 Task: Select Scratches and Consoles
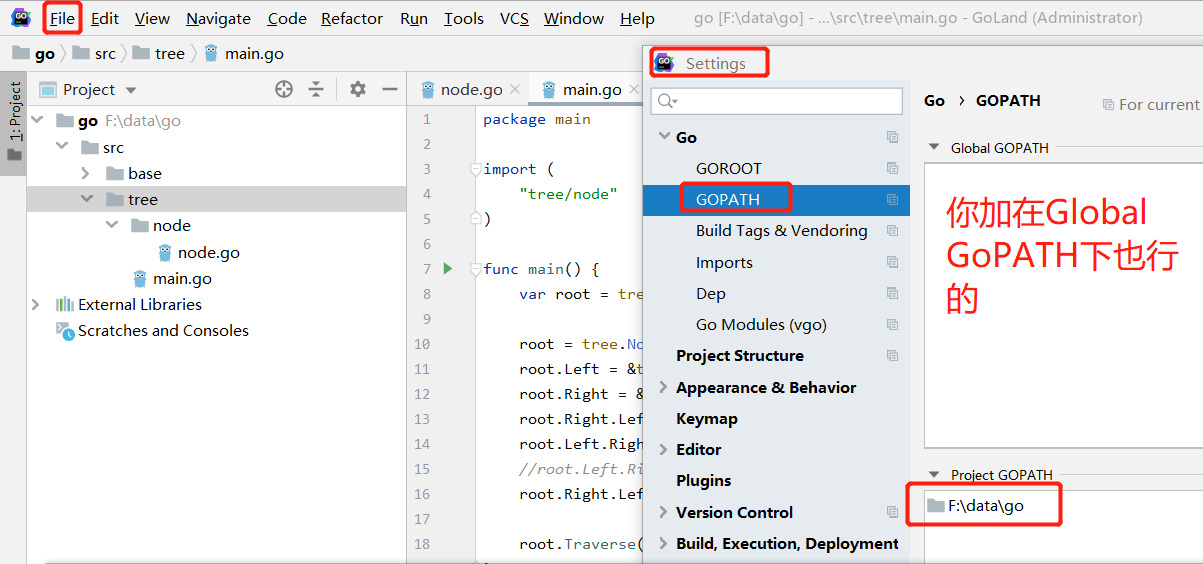[x=152, y=330]
